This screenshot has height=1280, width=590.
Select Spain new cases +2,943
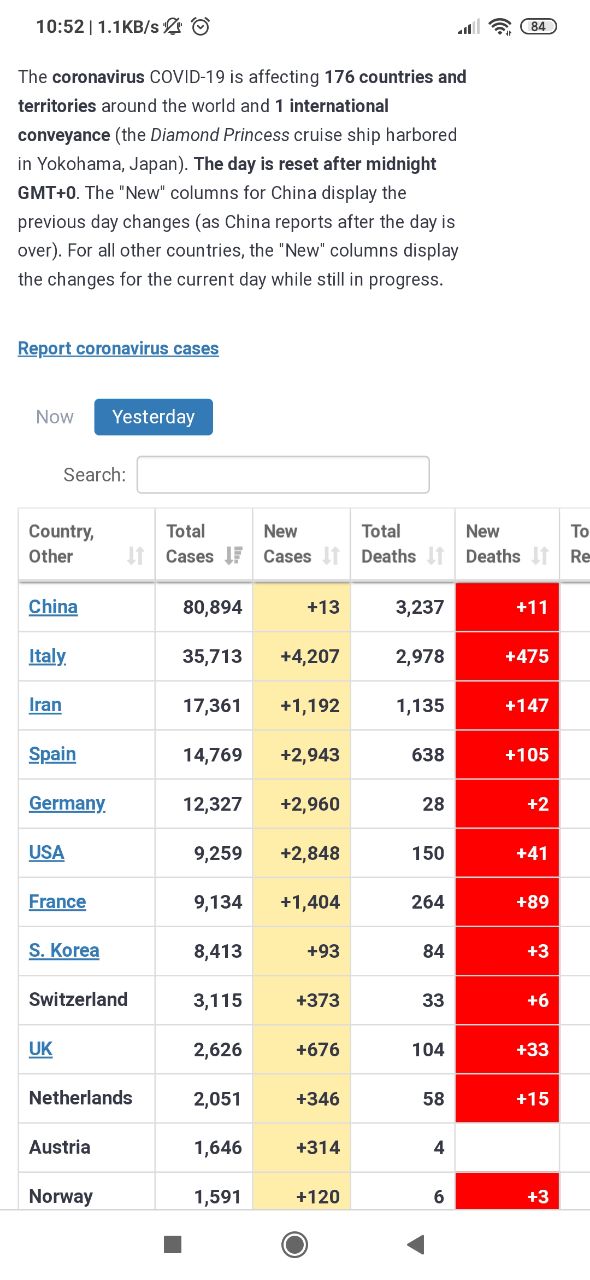click(x=309, y=754)
